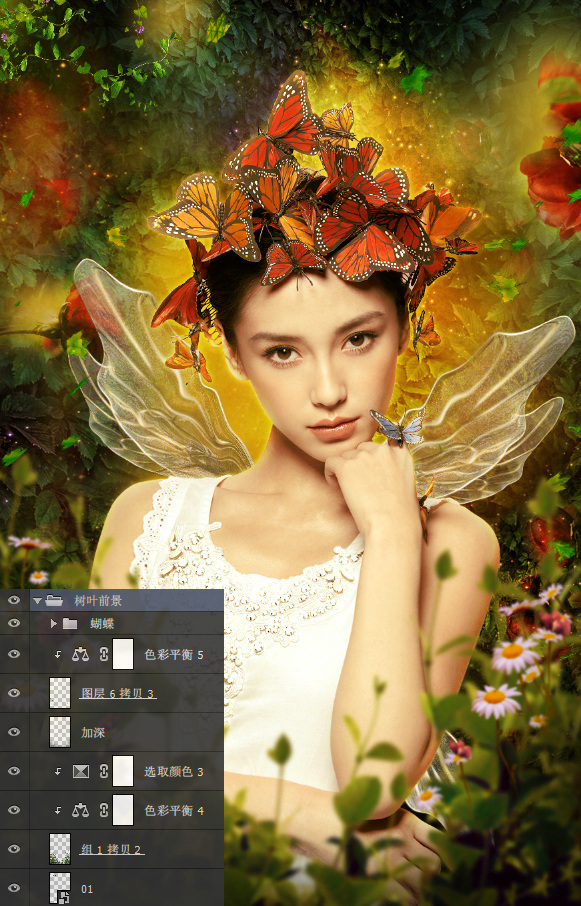
Task: Click smart object thumbnail of layer 01
Action: click(60, 888)
